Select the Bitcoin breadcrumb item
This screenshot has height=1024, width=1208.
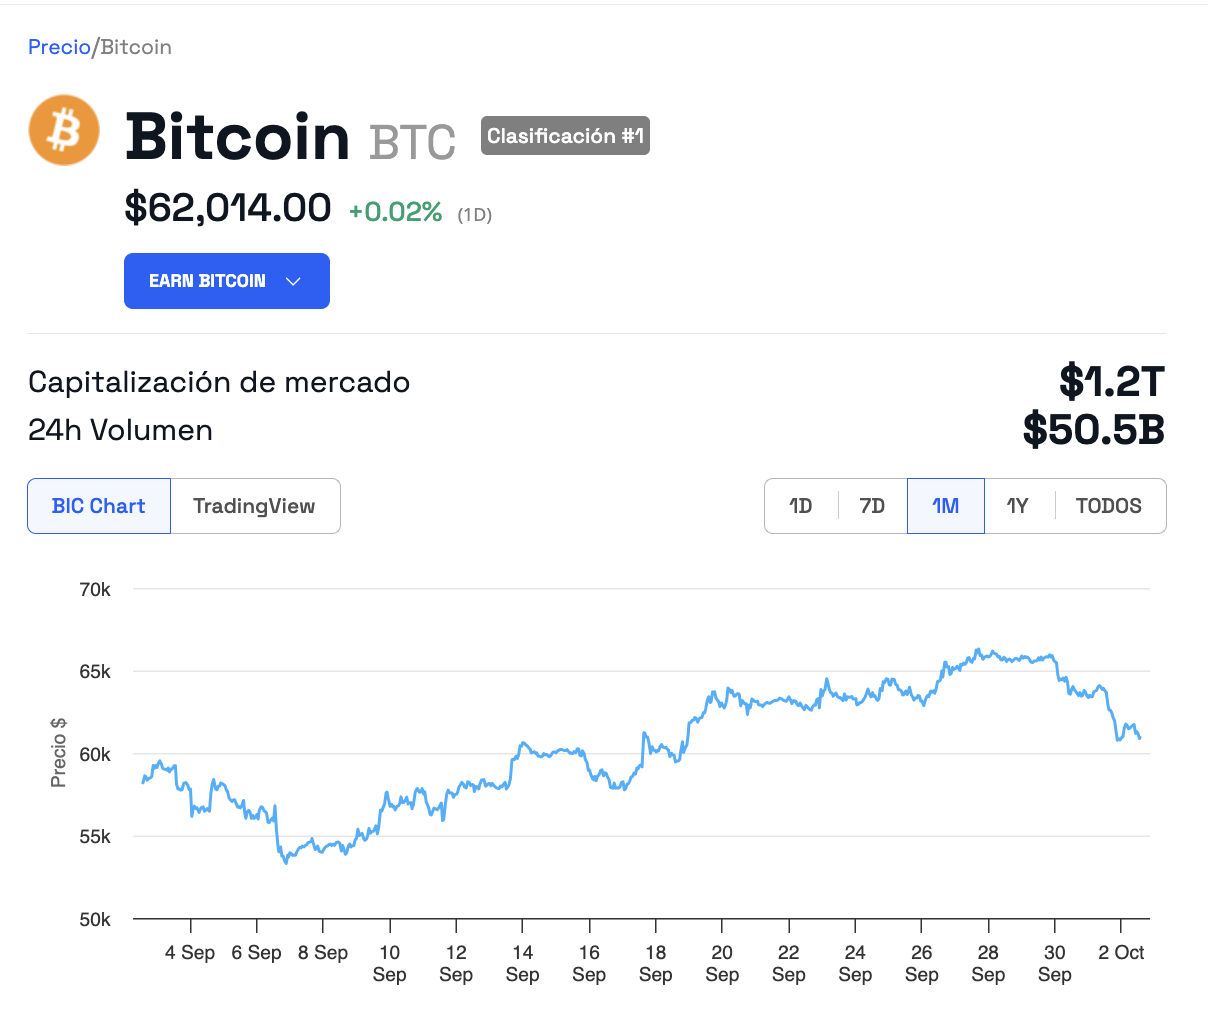136,47
